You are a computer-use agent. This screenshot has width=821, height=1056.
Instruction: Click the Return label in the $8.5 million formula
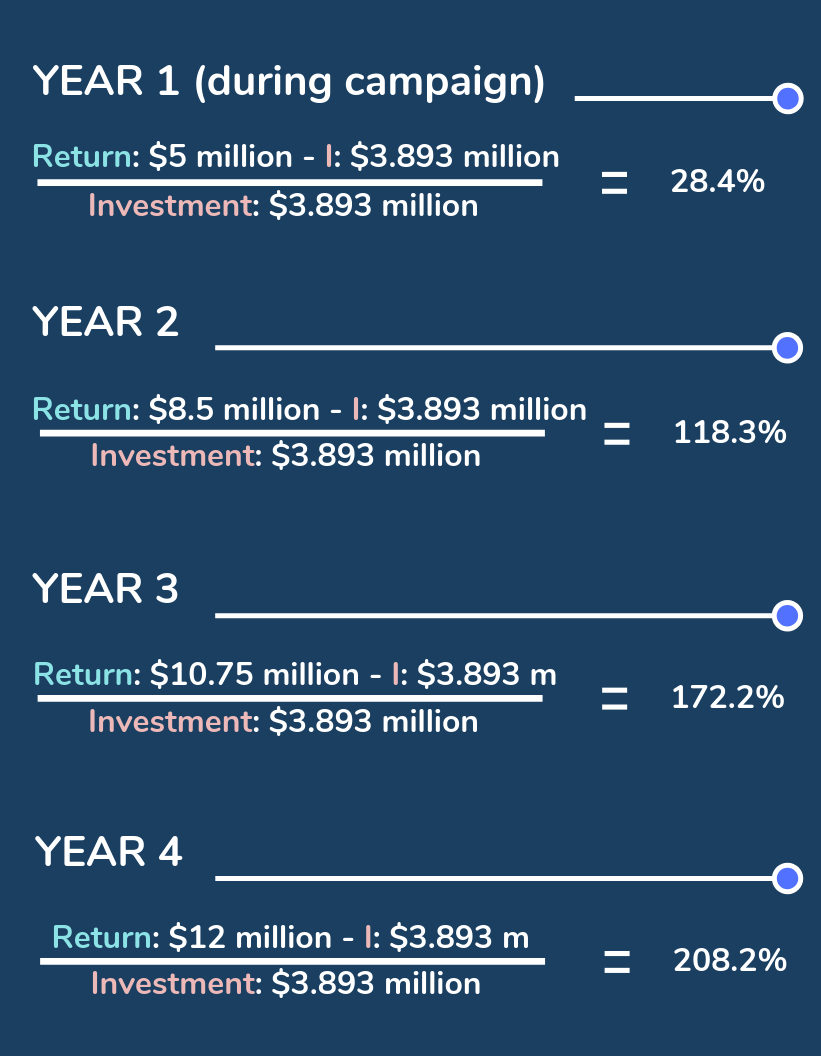(83, 409)
